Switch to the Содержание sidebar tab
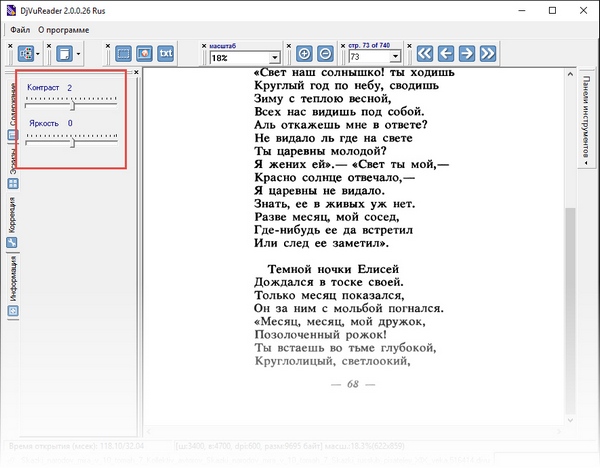The width and height of the screenshot is (600, 468). point(13,110)
